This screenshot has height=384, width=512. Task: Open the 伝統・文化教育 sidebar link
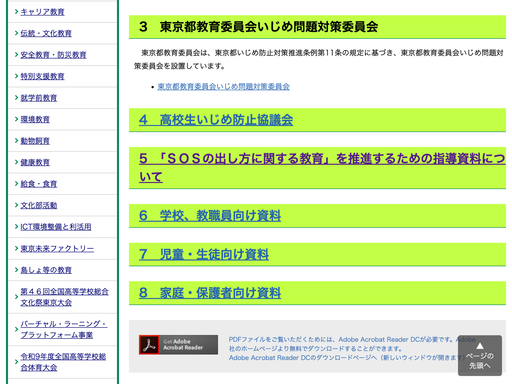pos(46,33)
